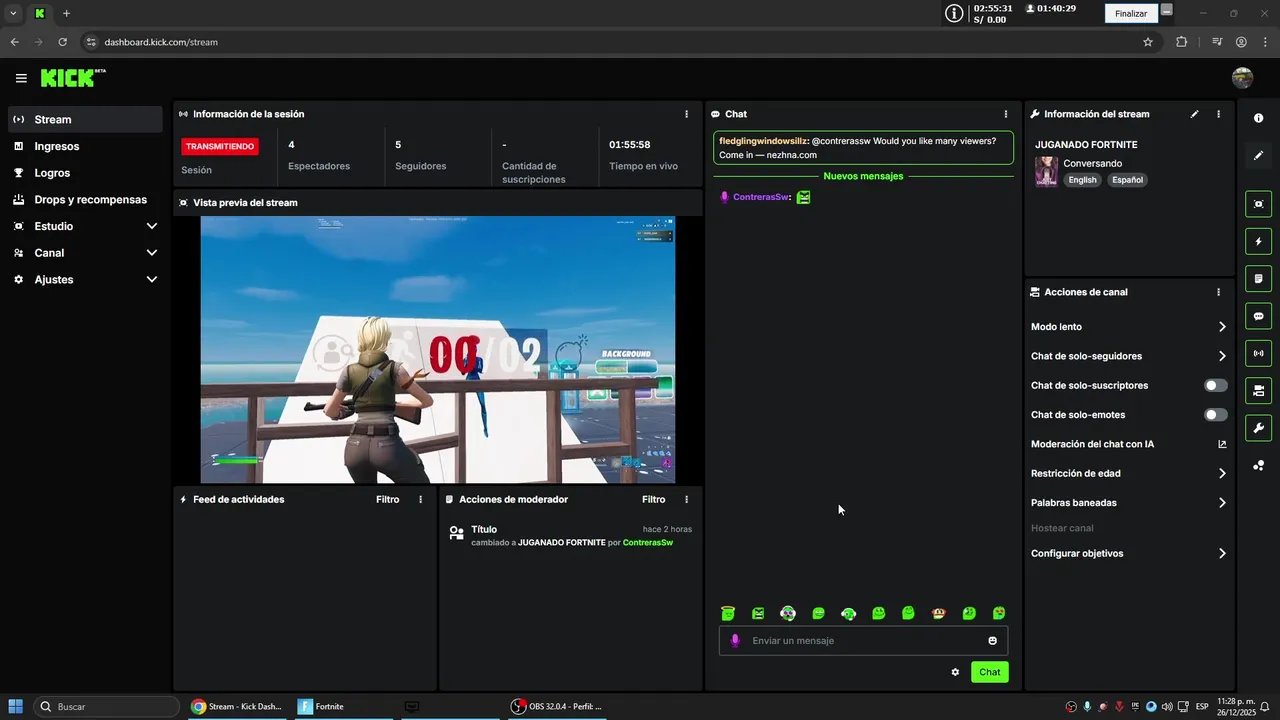Viewport: 1280px width, 720px height.
Task: Open options menu of Información de la sesión
Action: pos(686,114)
